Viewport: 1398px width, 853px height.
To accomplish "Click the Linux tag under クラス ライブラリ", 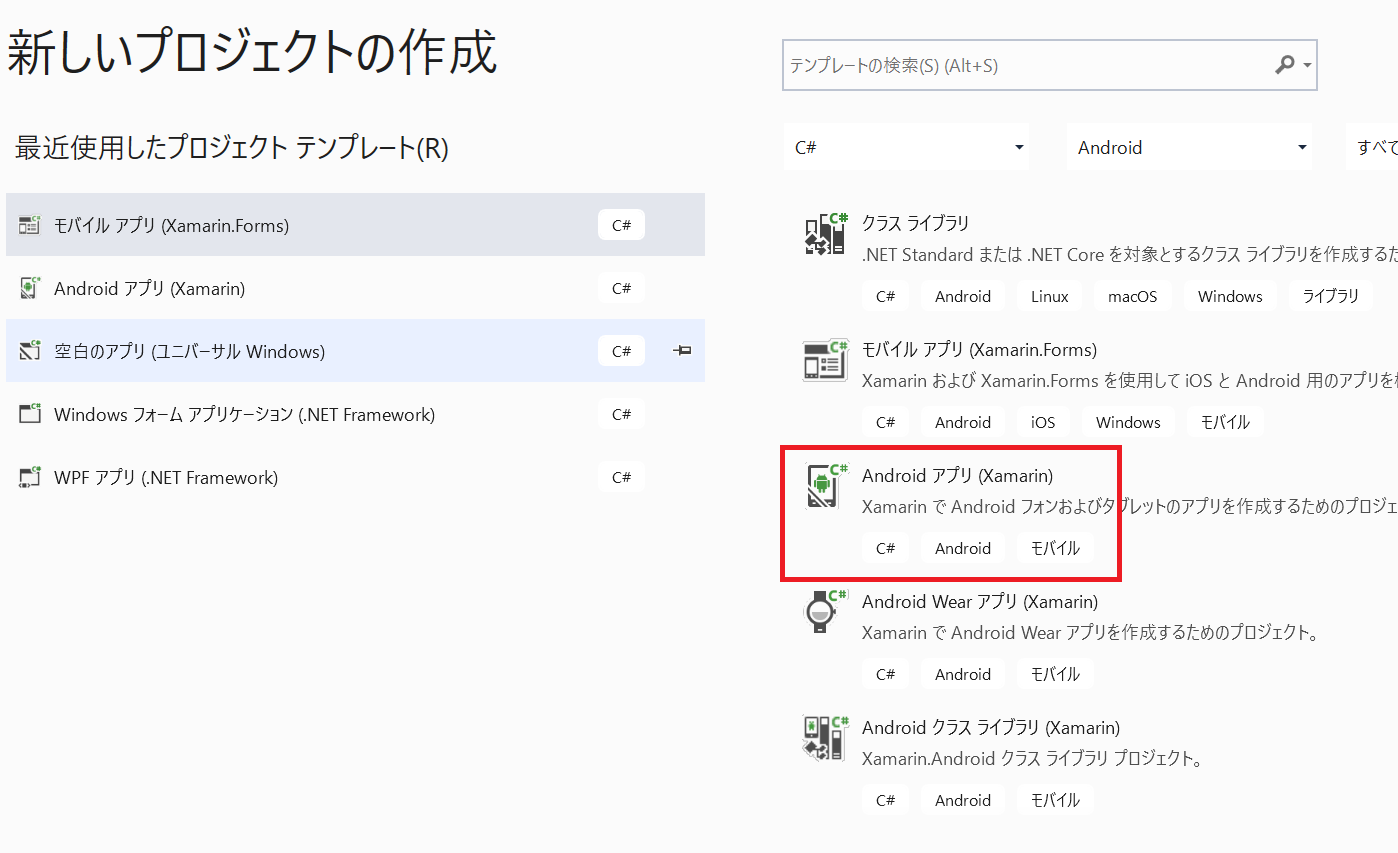I will [1050, 296].
